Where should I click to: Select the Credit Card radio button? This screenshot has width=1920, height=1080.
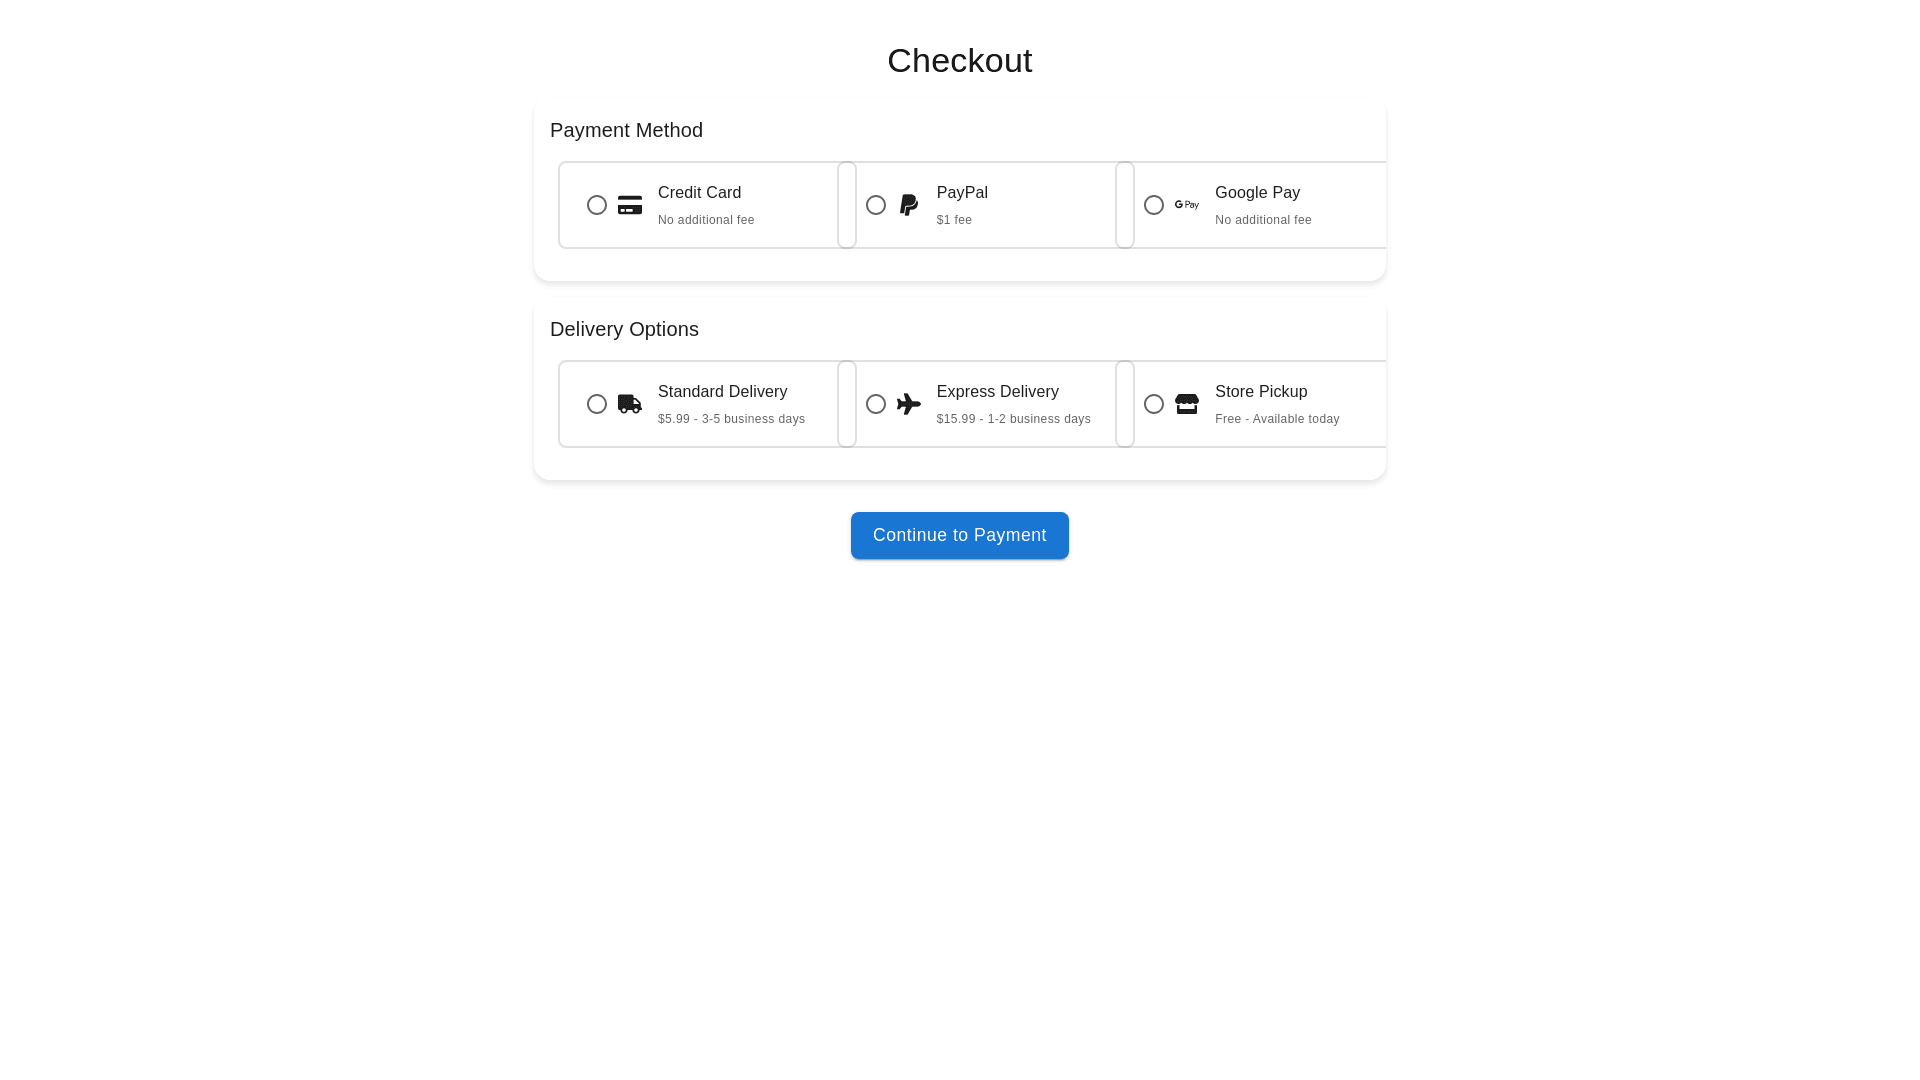[597, 205]
